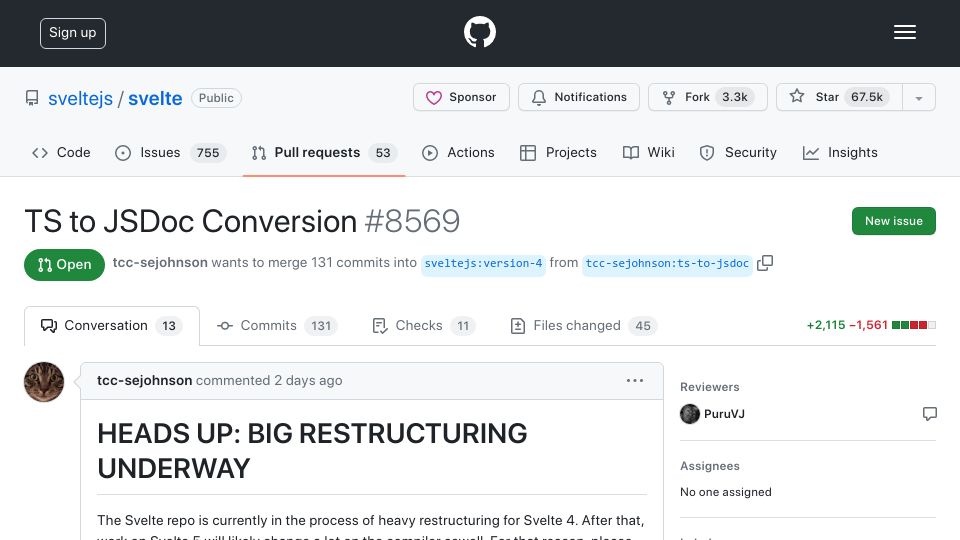Open tcc-sejohnson link in comment header

point(144,381)
